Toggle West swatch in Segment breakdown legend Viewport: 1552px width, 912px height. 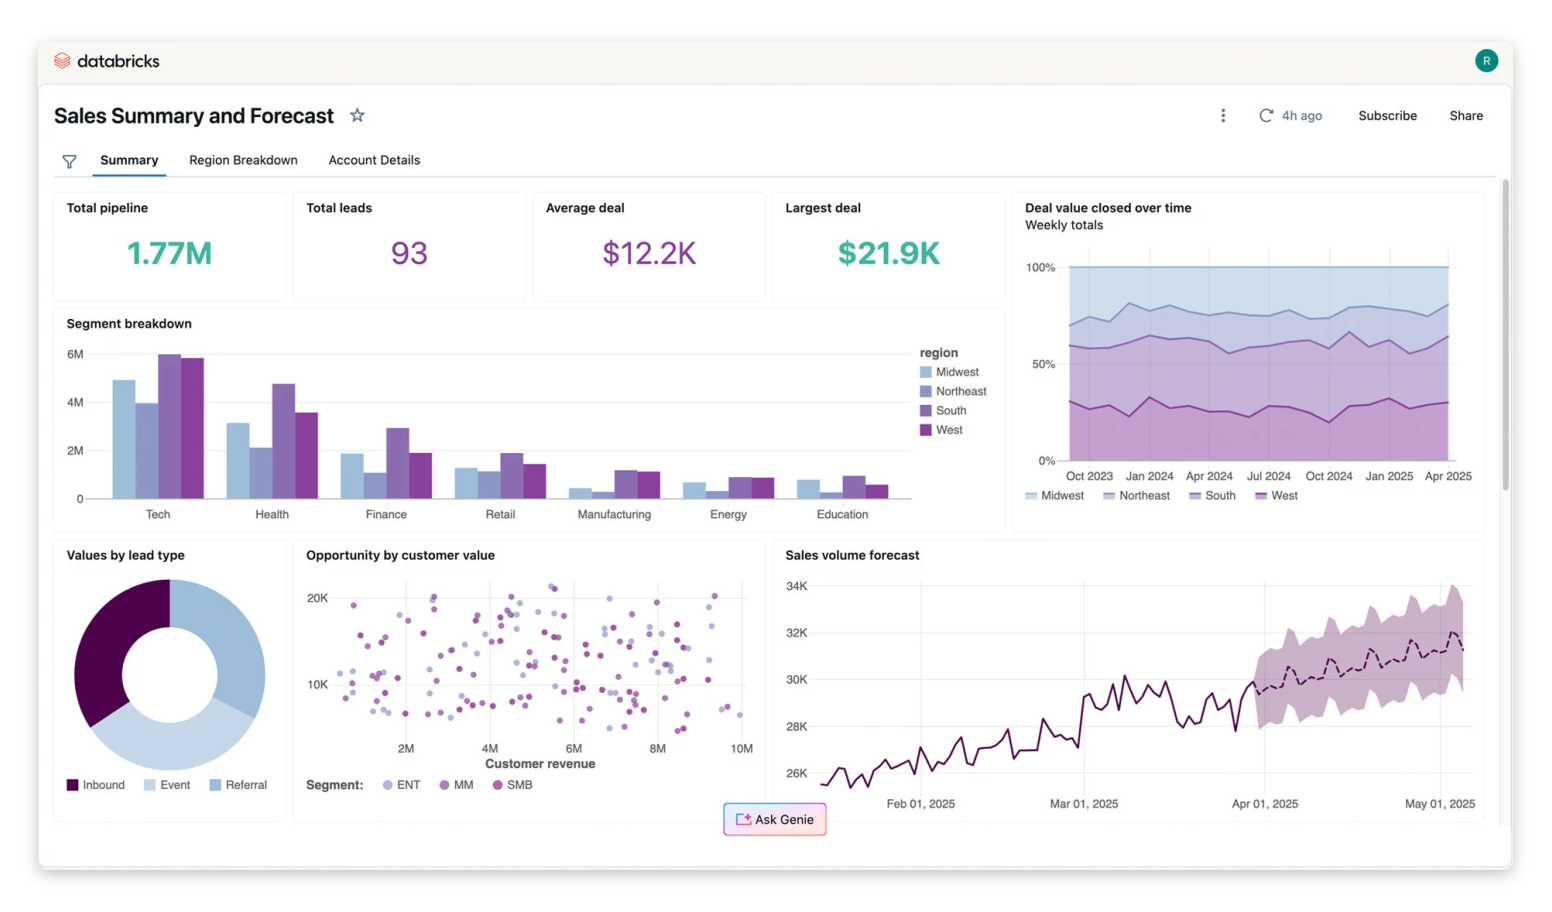click(x=925, y=430)
